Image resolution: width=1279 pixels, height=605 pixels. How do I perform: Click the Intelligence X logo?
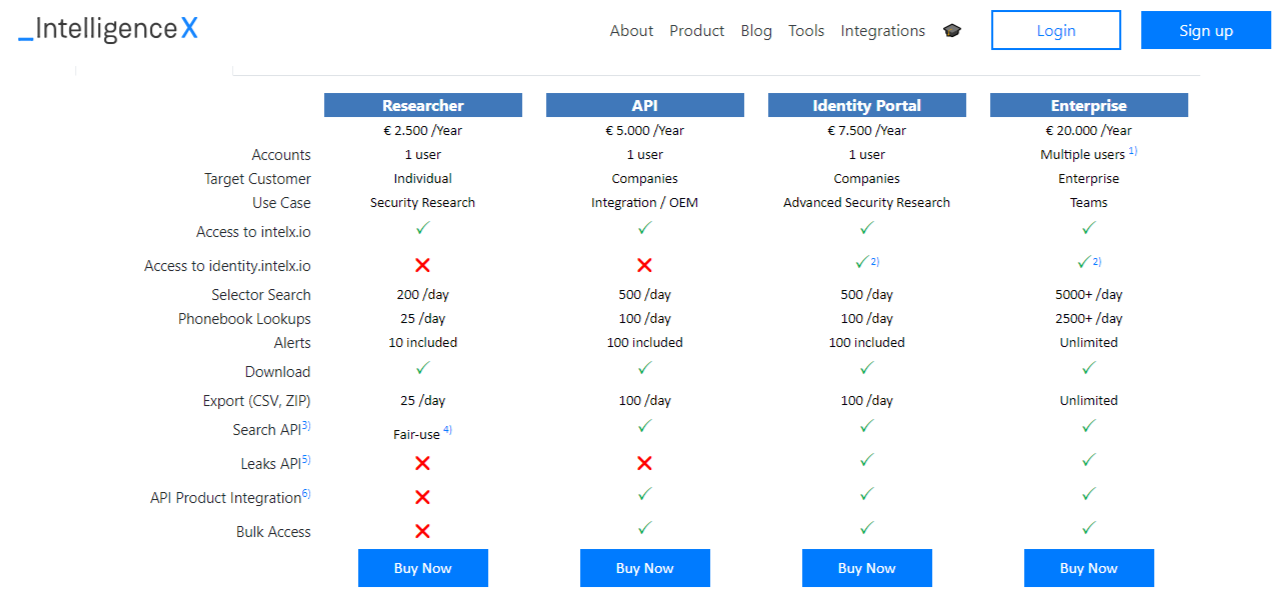[108, 29]
